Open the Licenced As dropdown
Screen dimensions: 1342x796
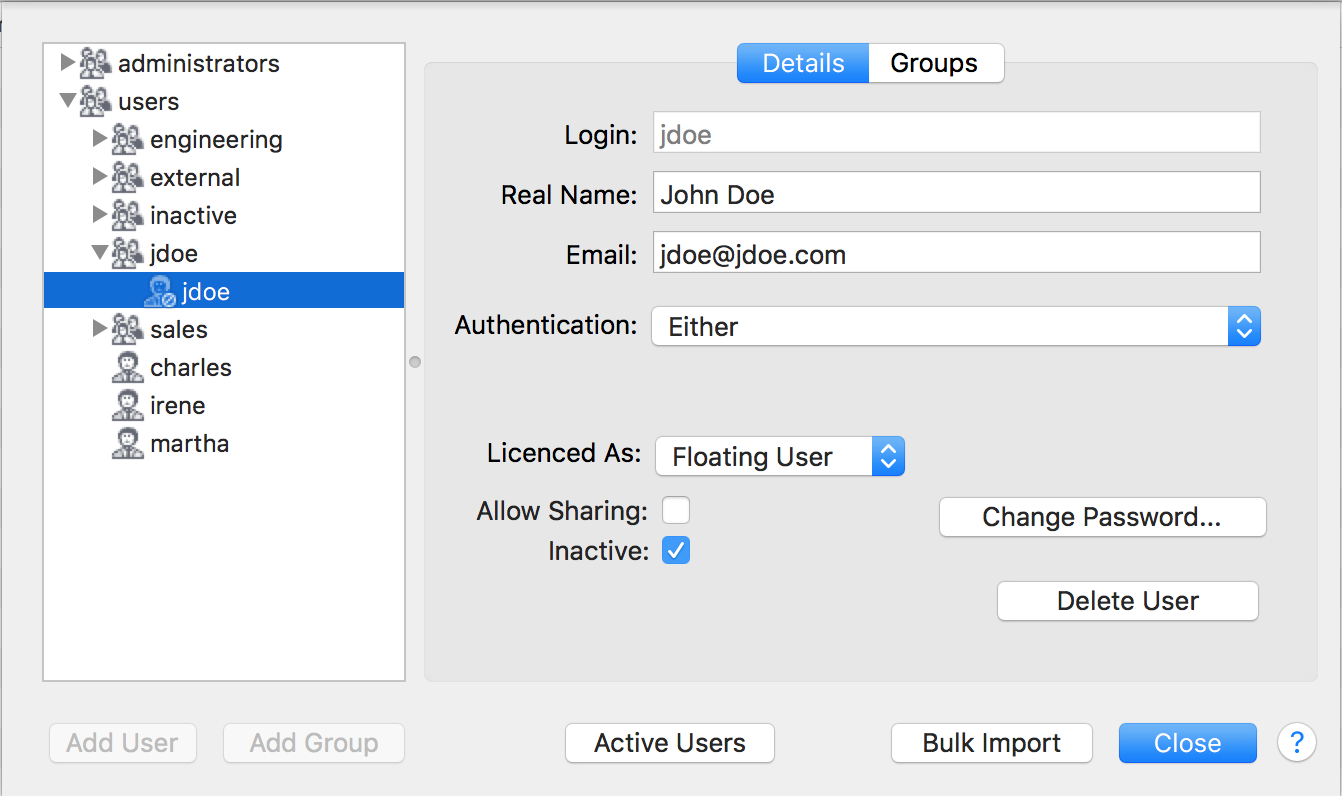pyautogui.click(x=779, y=457)
